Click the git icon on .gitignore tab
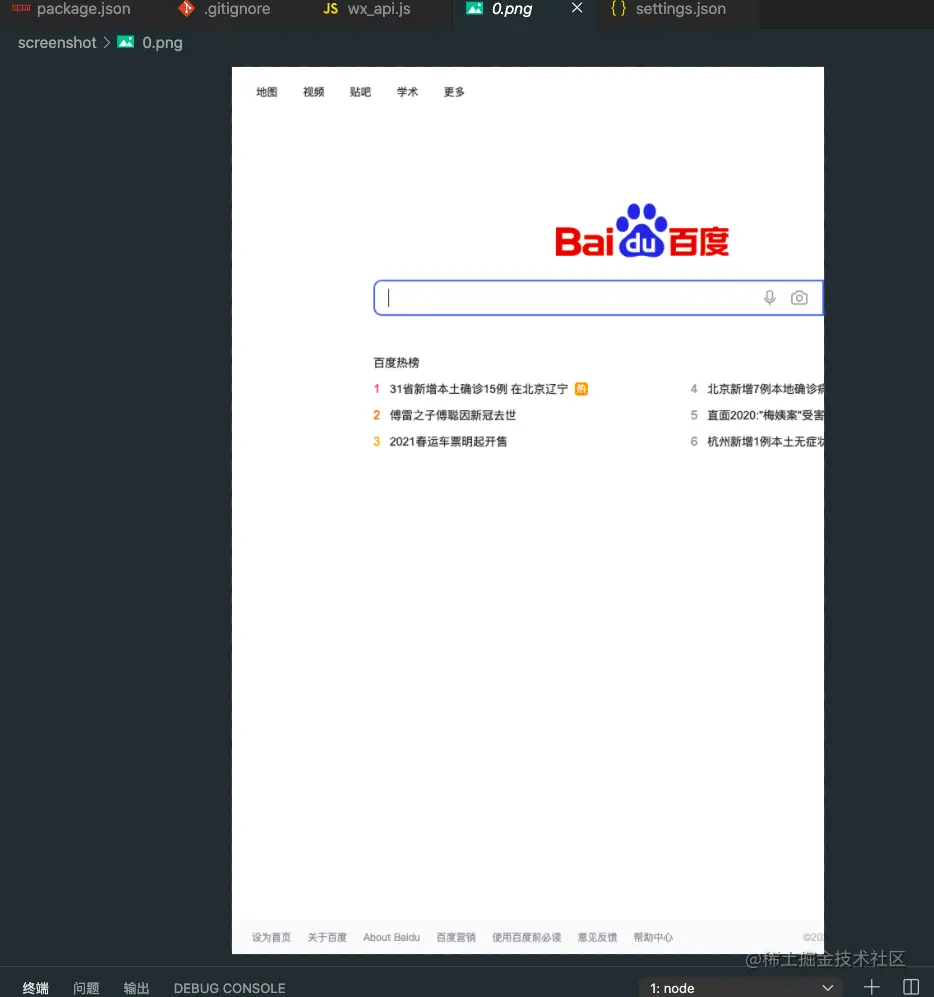This screenshot has width=934, height=997. [x=186, y=9]
